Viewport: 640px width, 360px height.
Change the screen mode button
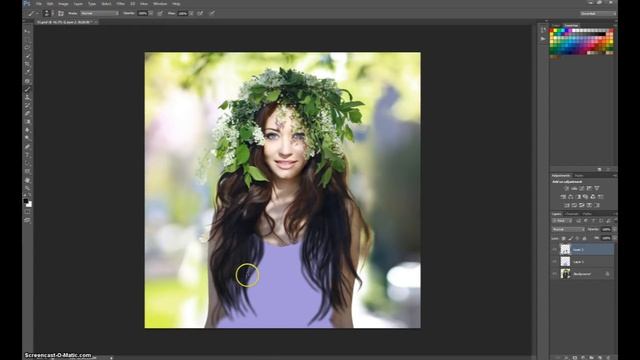click(x=27, y=220)
